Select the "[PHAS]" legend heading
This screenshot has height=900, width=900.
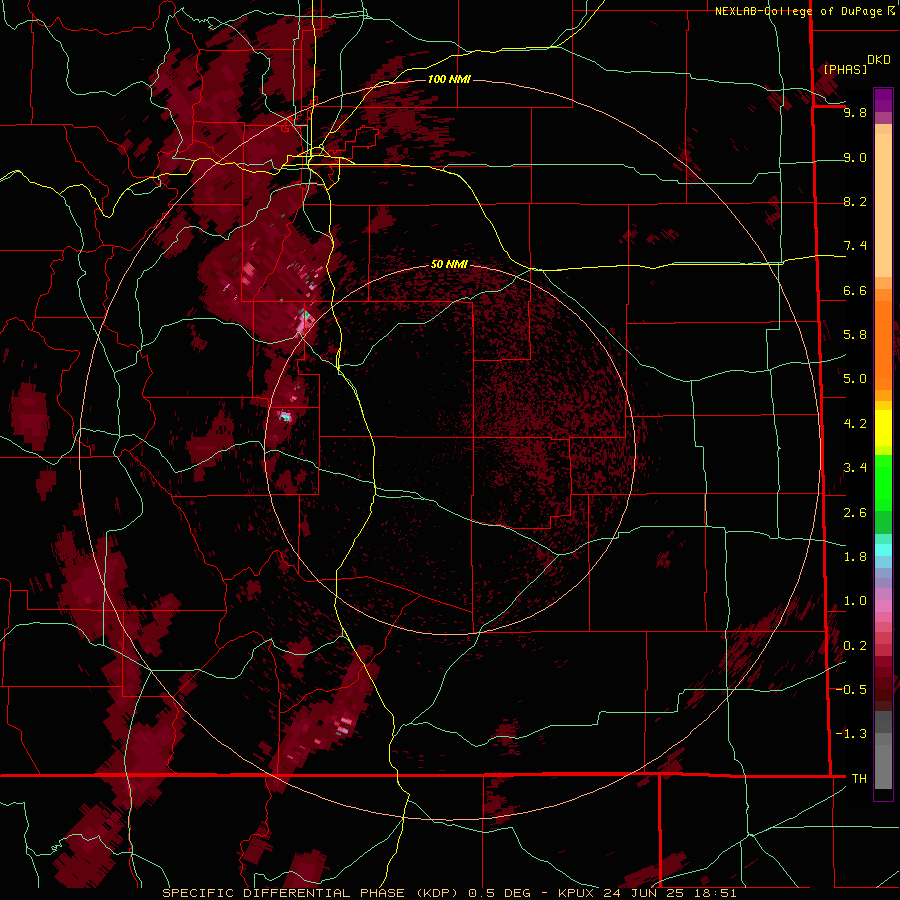(845, 69)
